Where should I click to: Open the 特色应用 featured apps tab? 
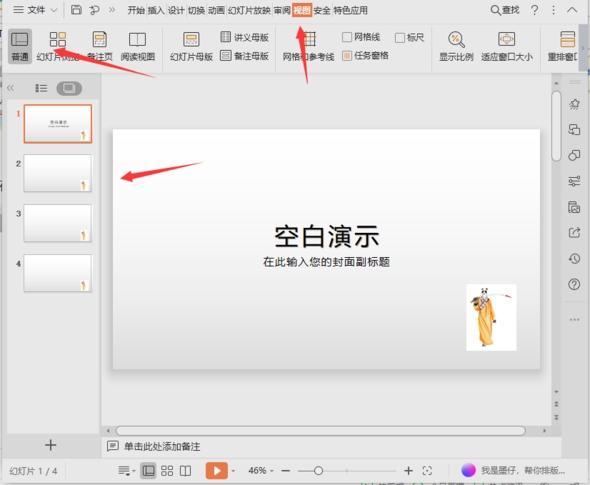[x=350, y=10]
